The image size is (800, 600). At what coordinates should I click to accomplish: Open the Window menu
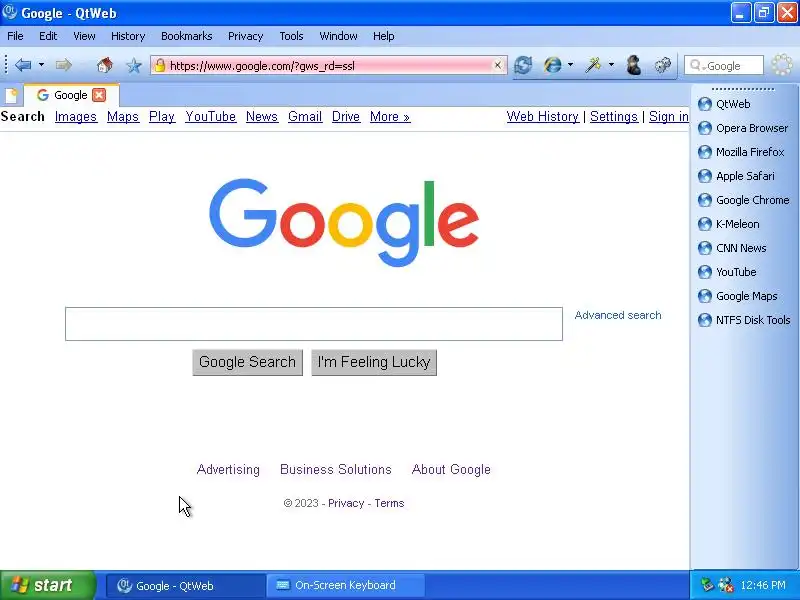(338, 36)
